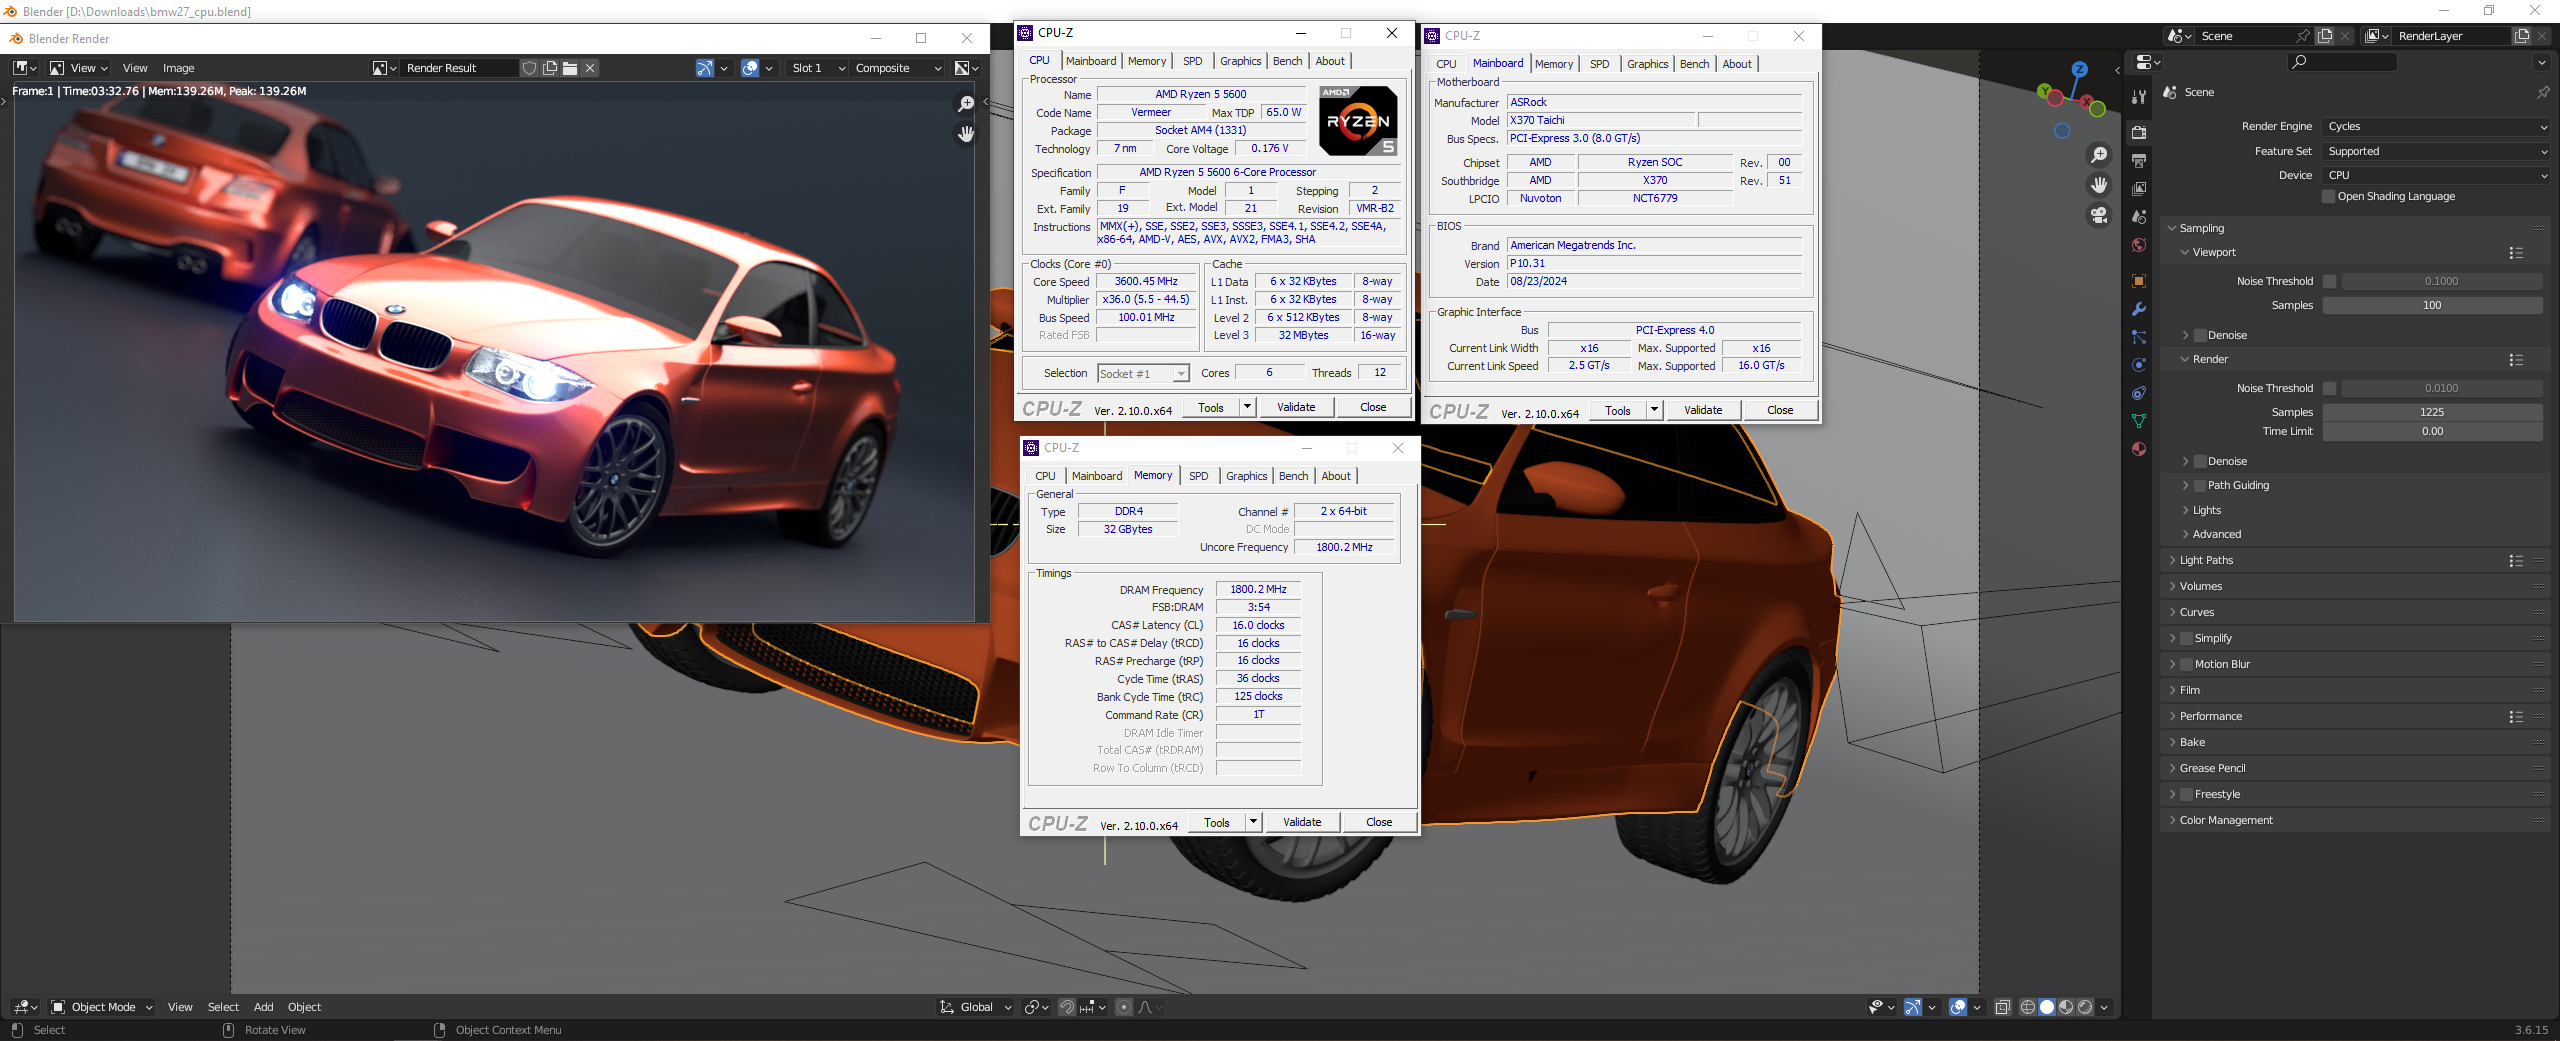Open the Output properties tab icon
The image size is (2560, 1041).
click(x=2138, y=160)
